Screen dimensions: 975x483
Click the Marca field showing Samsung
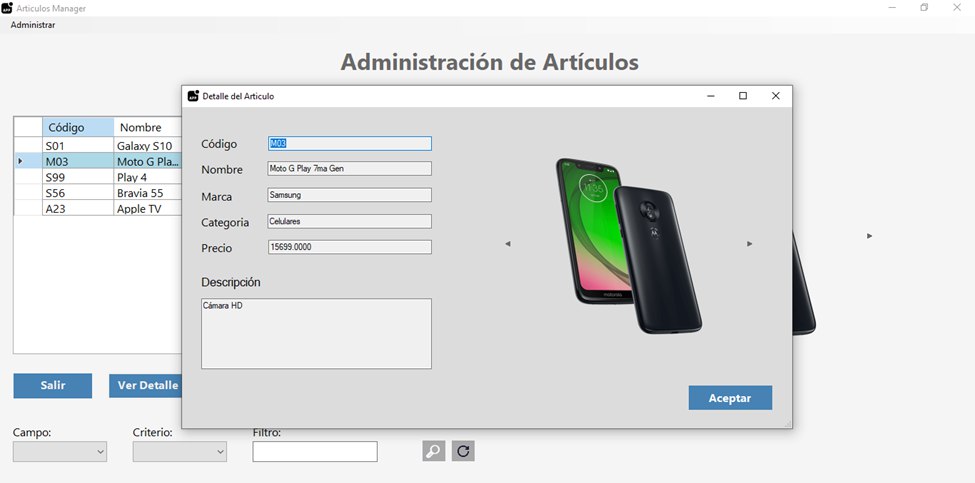tap(349, 195)
